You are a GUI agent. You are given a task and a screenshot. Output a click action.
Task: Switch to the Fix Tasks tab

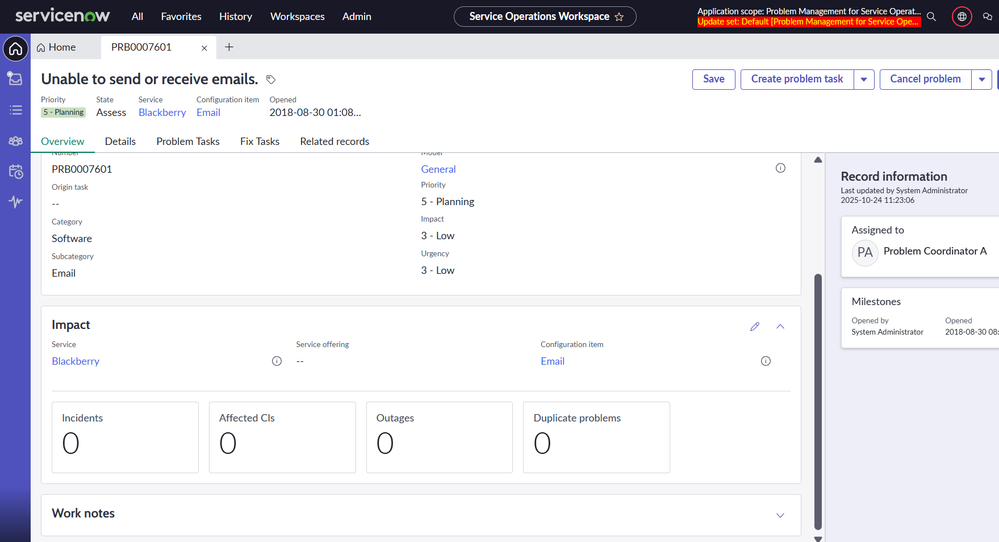coord(260,141)
